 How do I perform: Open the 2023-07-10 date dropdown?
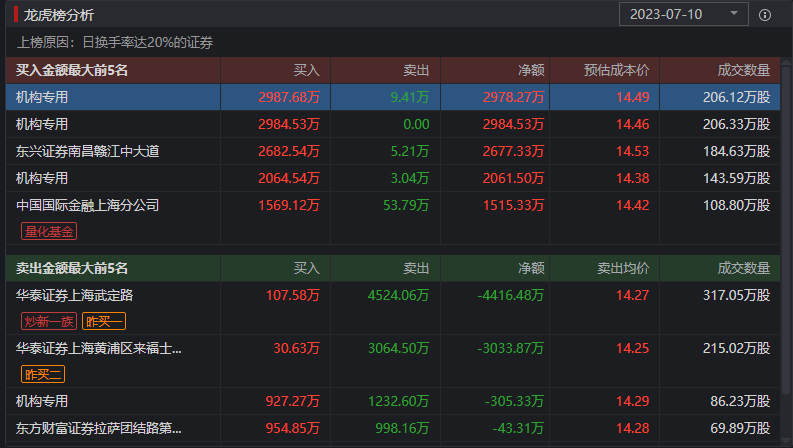(683, 14)
